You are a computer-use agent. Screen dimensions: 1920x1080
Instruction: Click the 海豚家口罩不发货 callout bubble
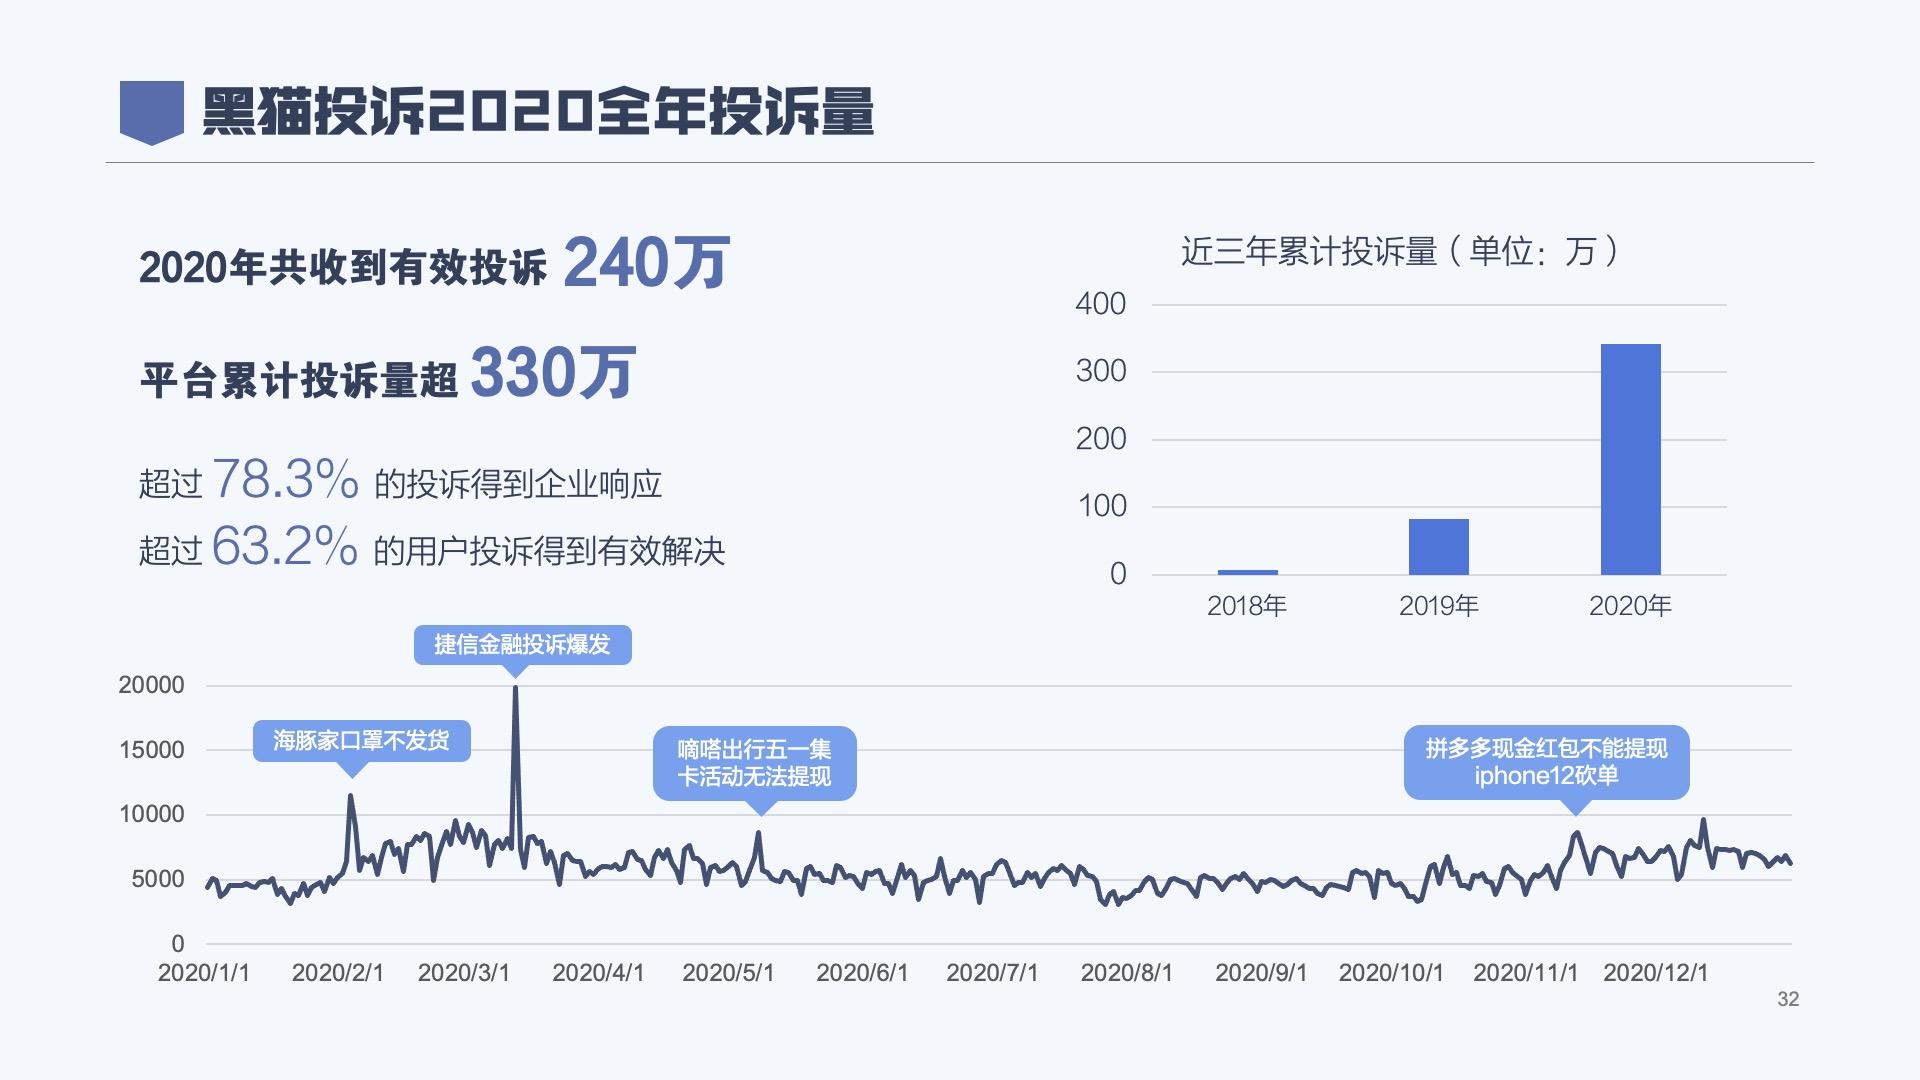(x=363, y=741)
